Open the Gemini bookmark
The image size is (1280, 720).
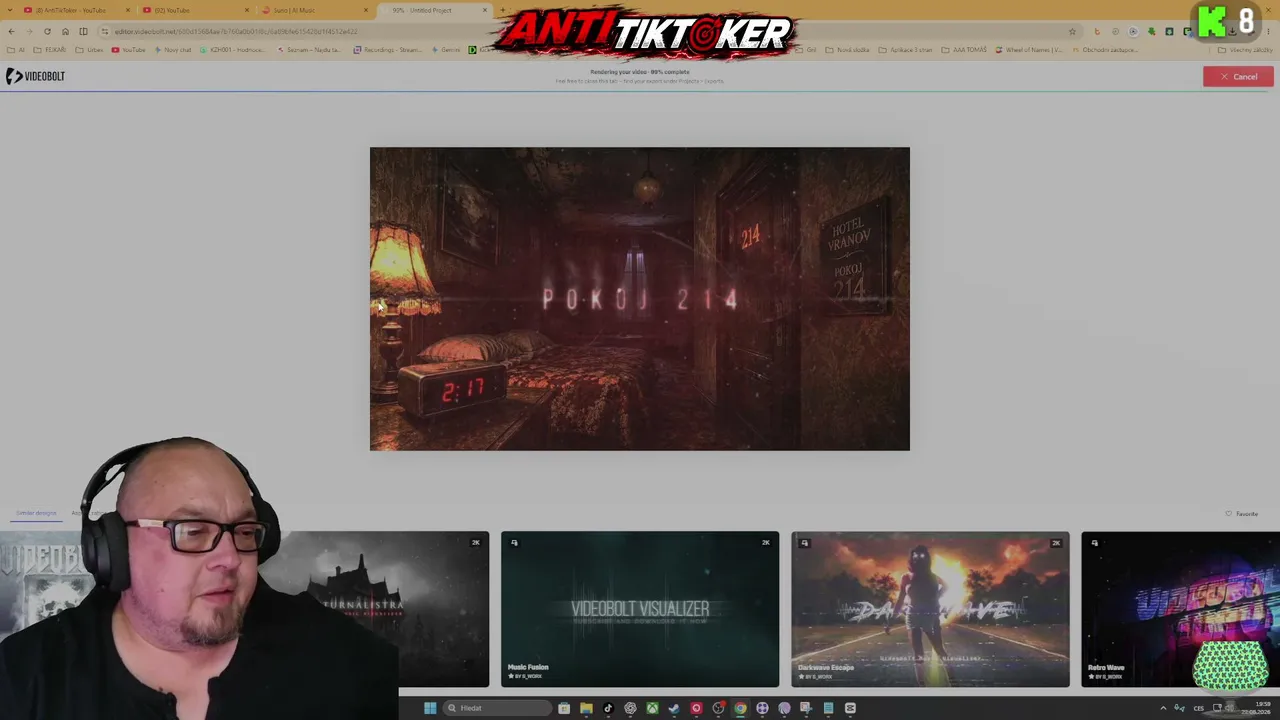click(x=446, y=50)
